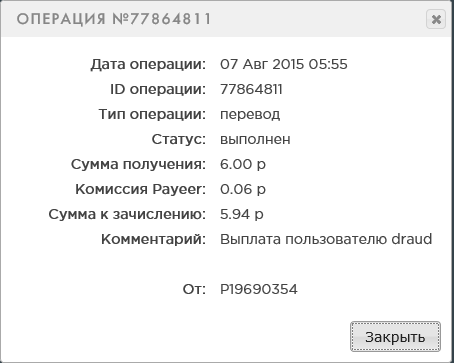Click the comment text Выплата пользователю draud

(326, 239)
